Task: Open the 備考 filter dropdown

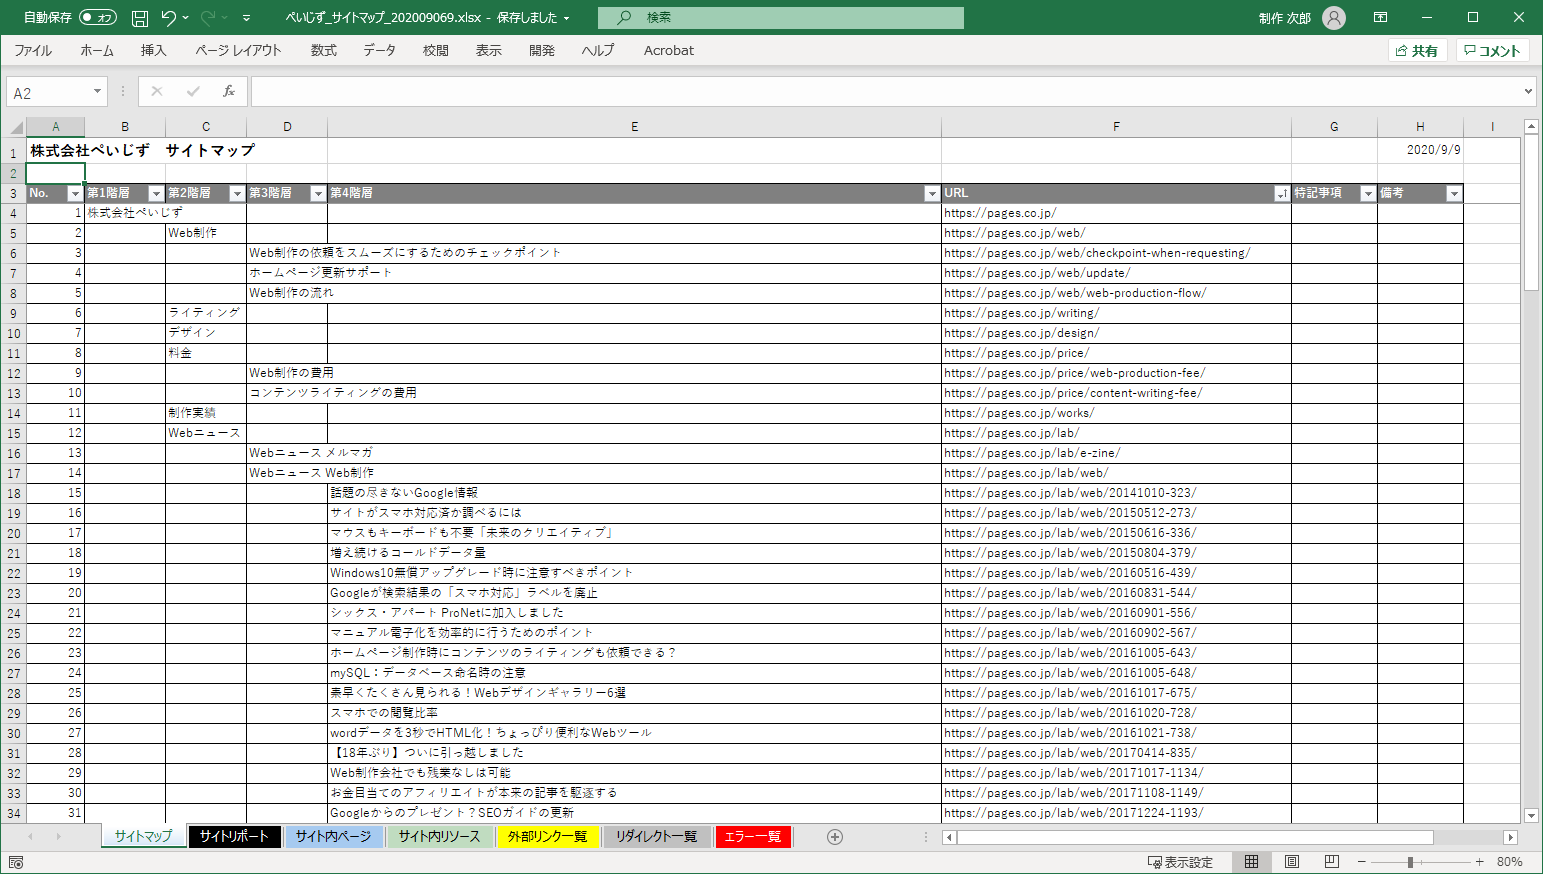Action: pyautogui.click(x=1453, y=194)
